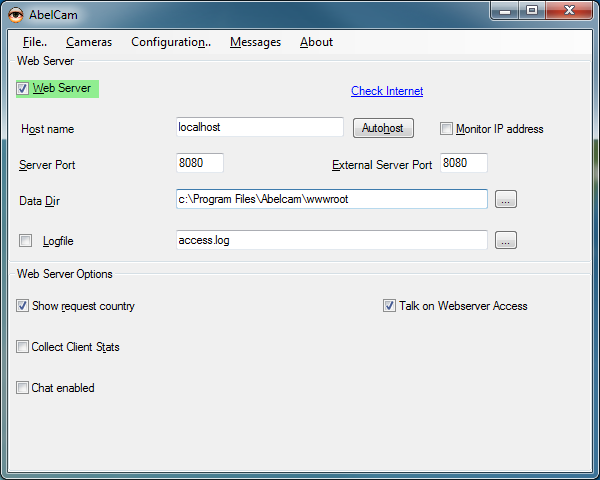The image size is (600, 480).
Task: Open the Messages menu
Action: [255, 42]
